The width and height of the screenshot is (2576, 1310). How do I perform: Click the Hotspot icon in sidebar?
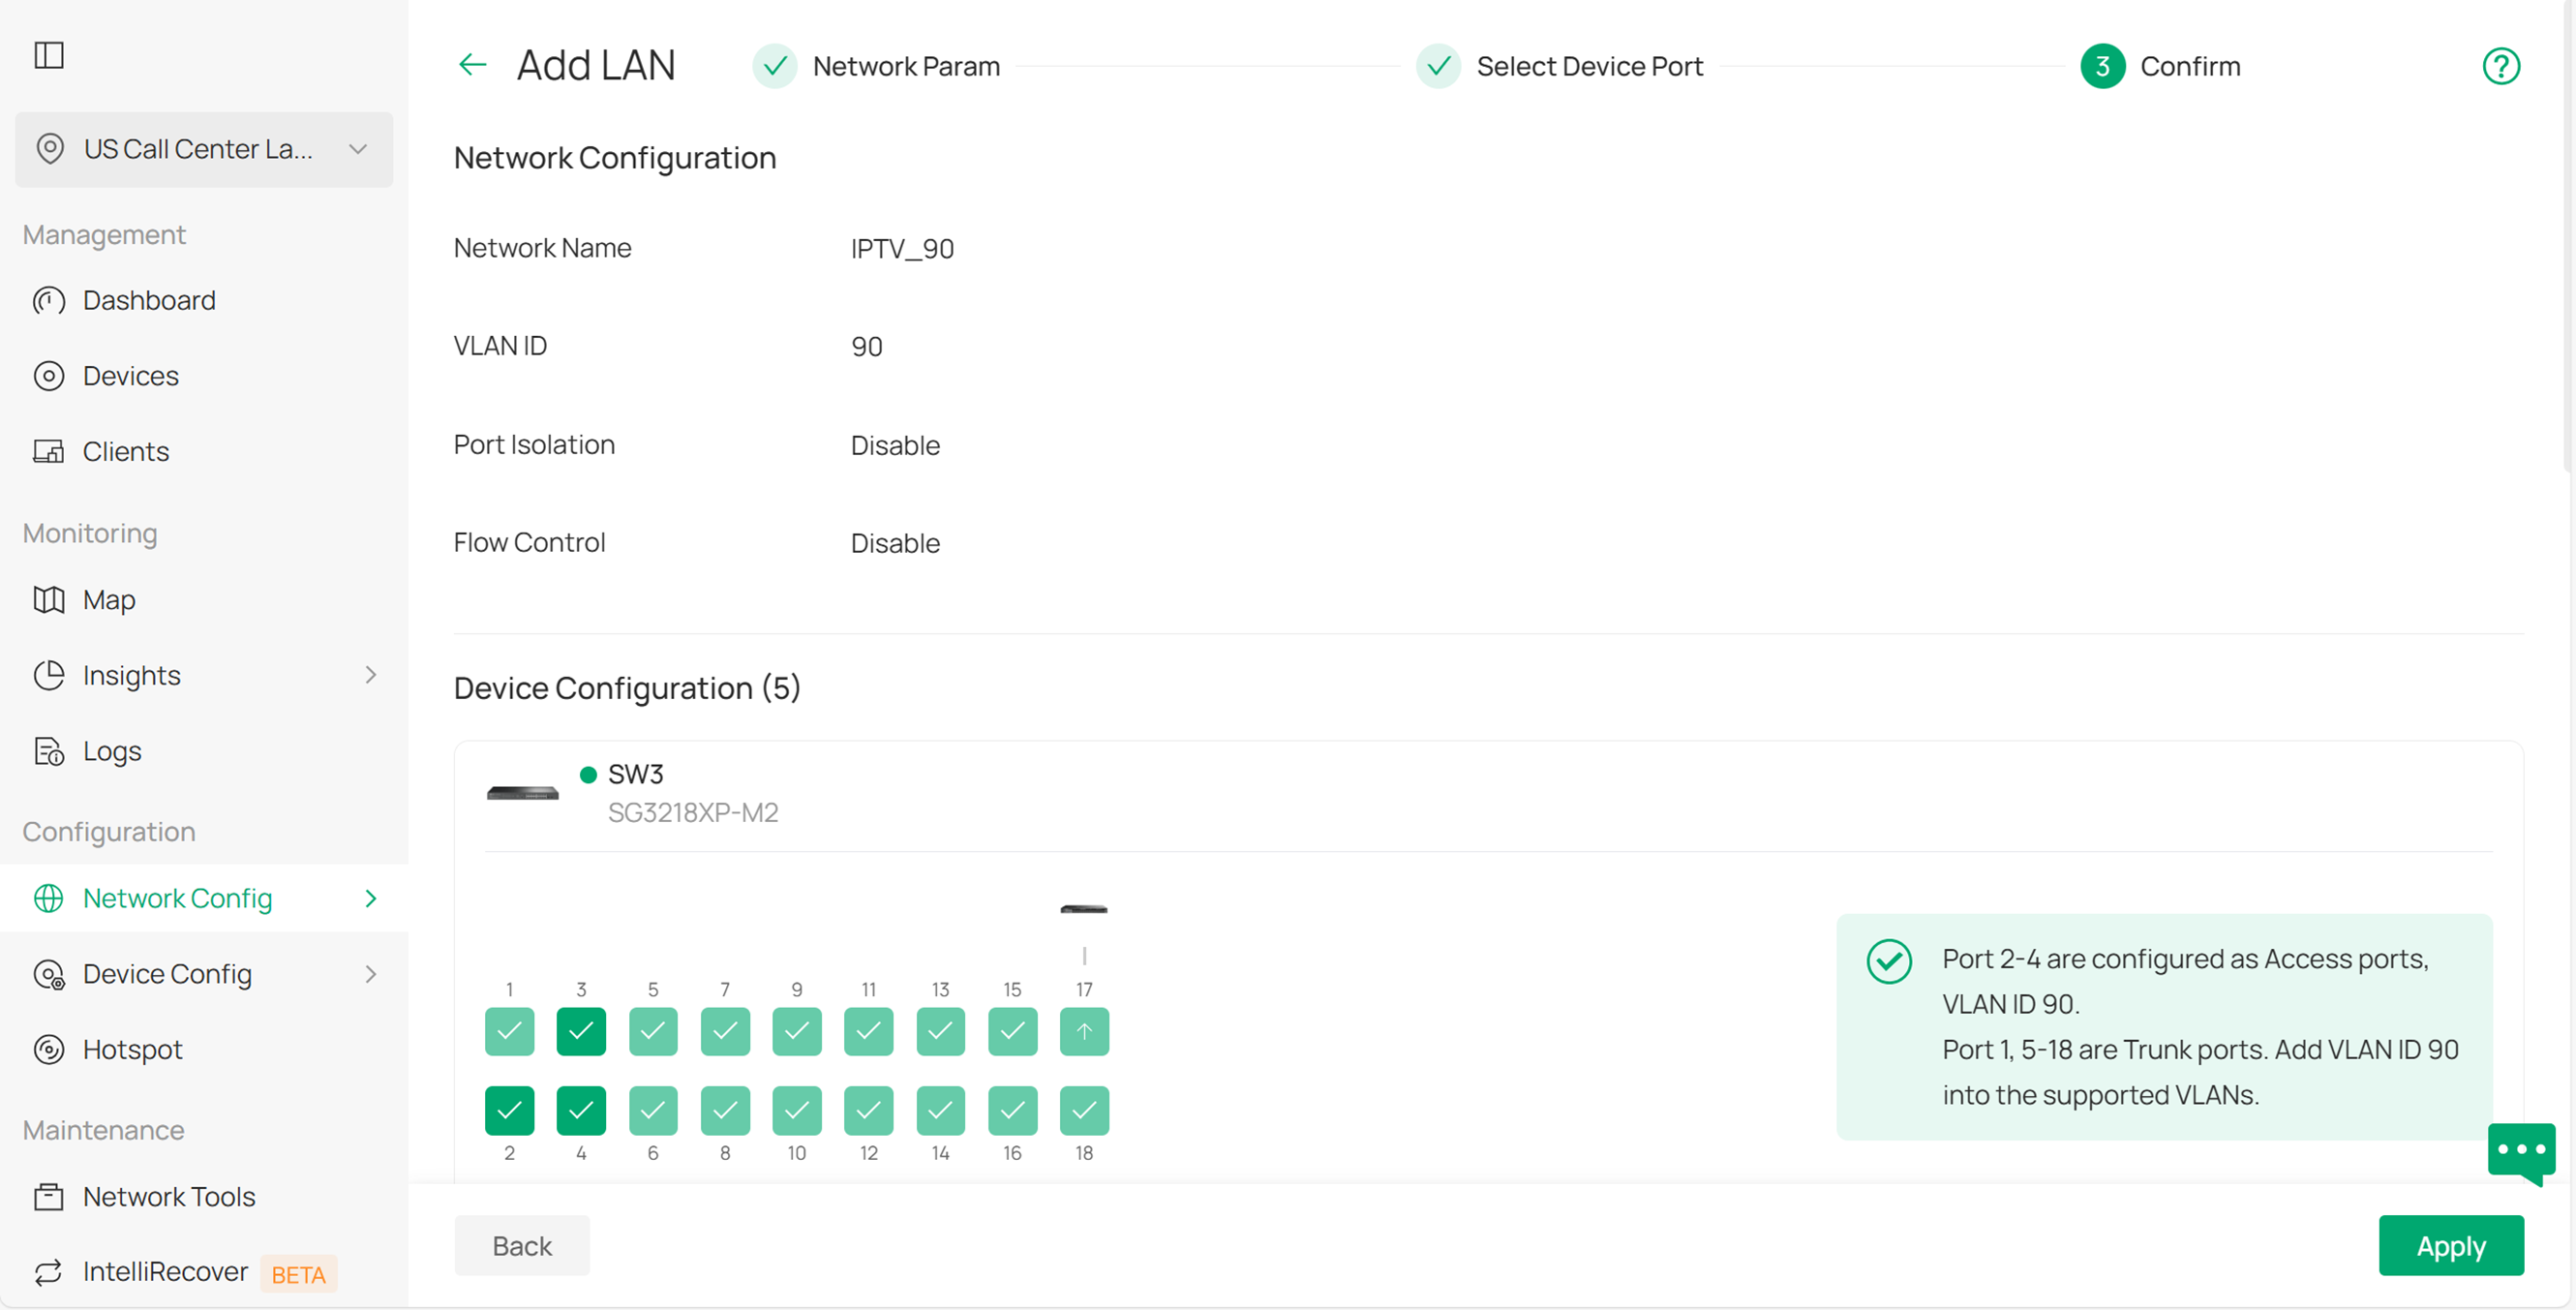48,1050
